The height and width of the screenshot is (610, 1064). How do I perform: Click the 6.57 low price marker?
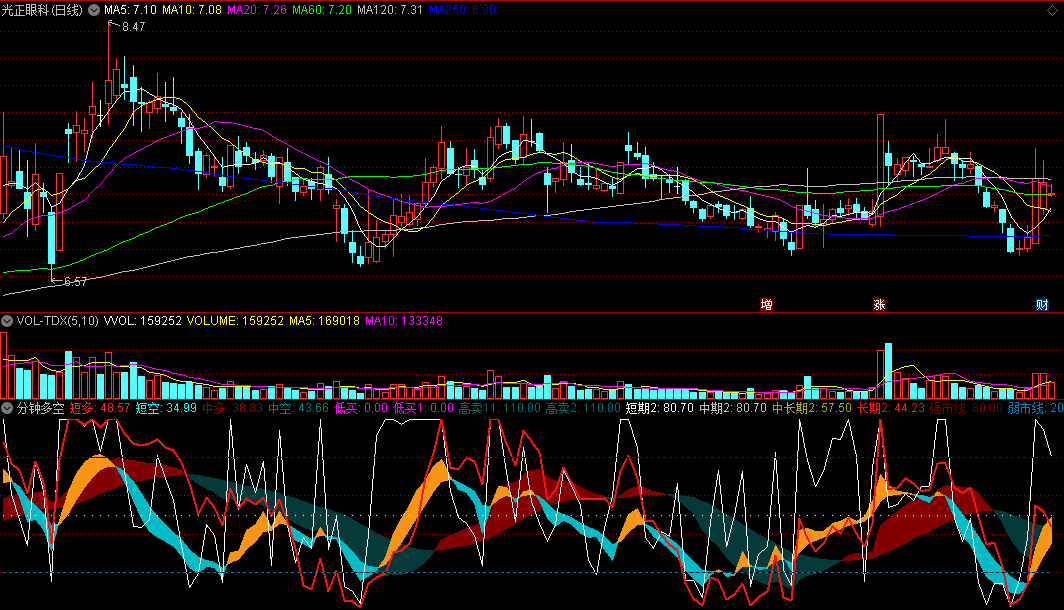coord(75,282)
